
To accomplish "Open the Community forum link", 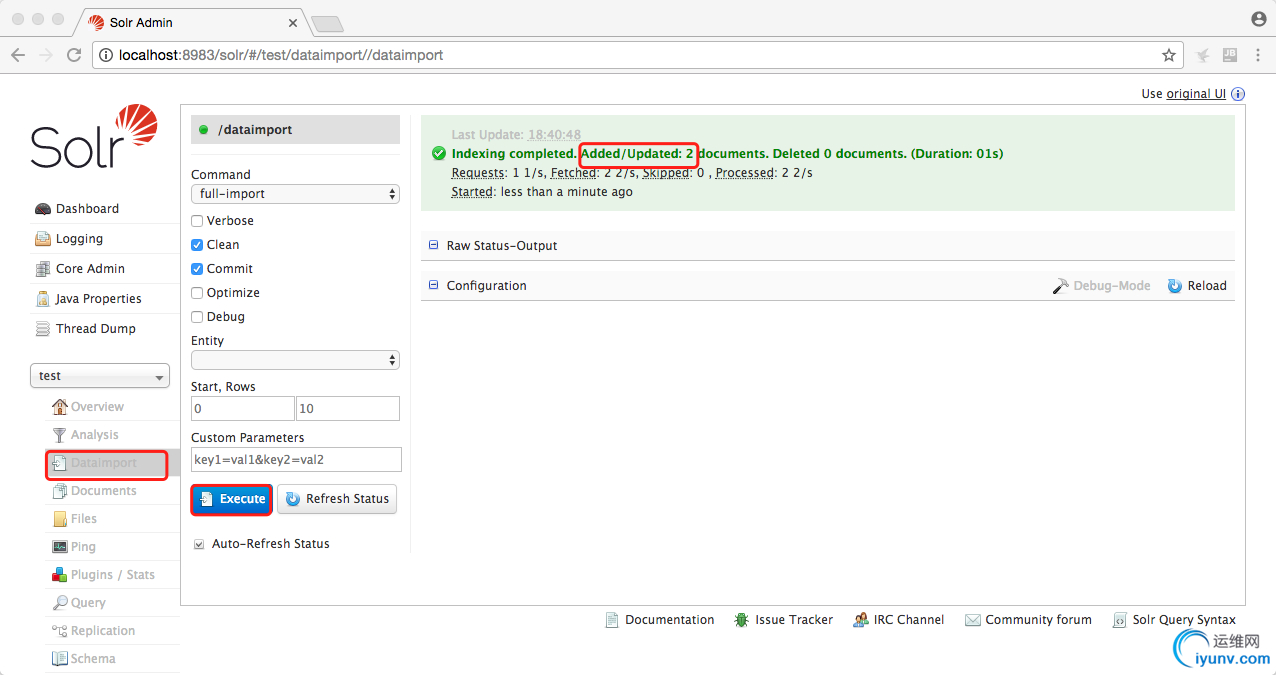I will (x=1029, y=620).
